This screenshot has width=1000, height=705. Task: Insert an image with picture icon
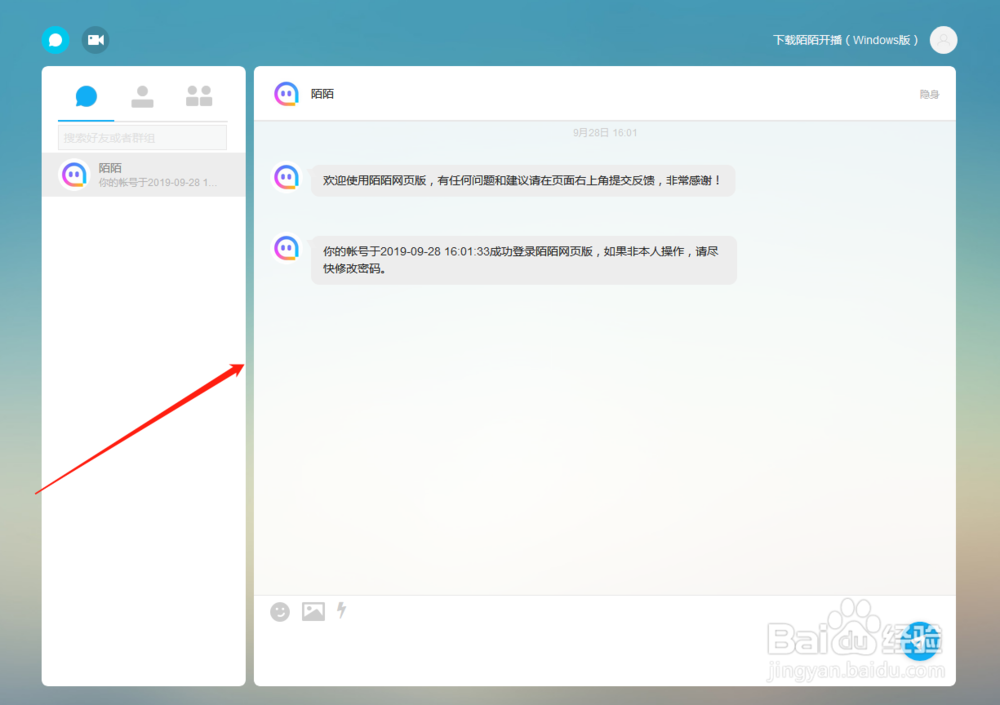pos(313,611)
